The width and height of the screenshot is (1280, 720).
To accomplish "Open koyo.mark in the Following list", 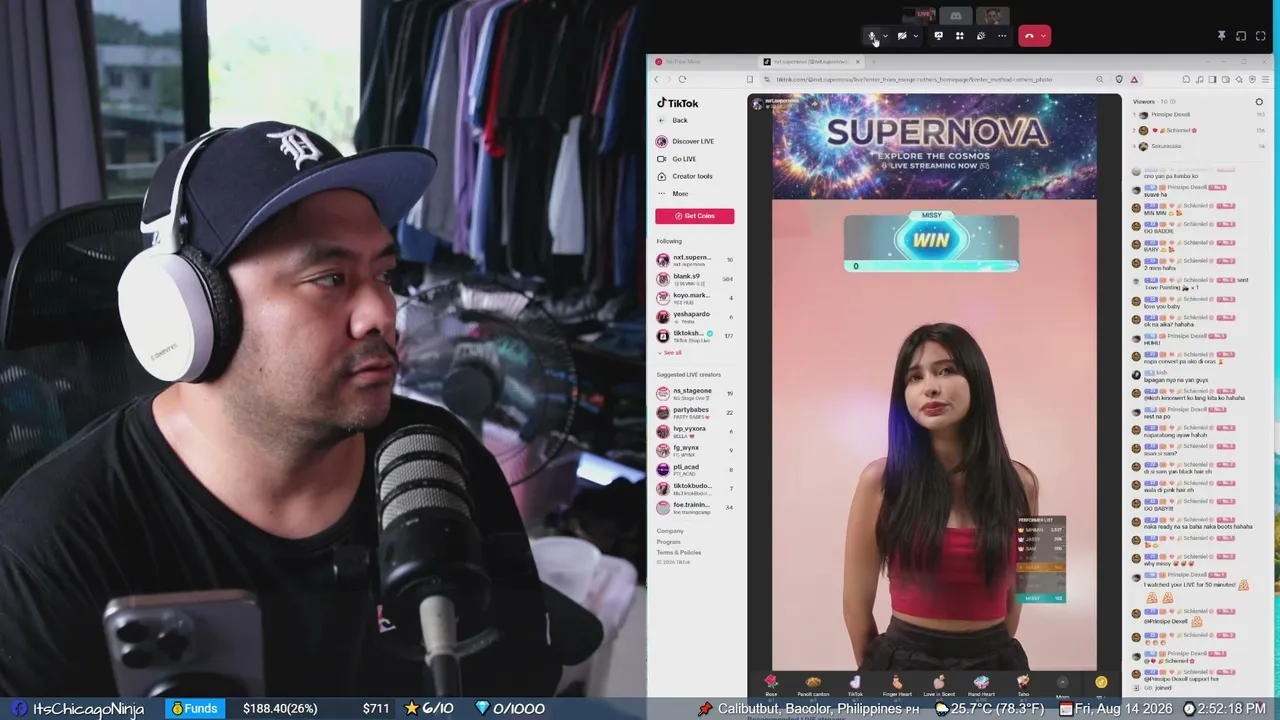I will click(695, 298).
